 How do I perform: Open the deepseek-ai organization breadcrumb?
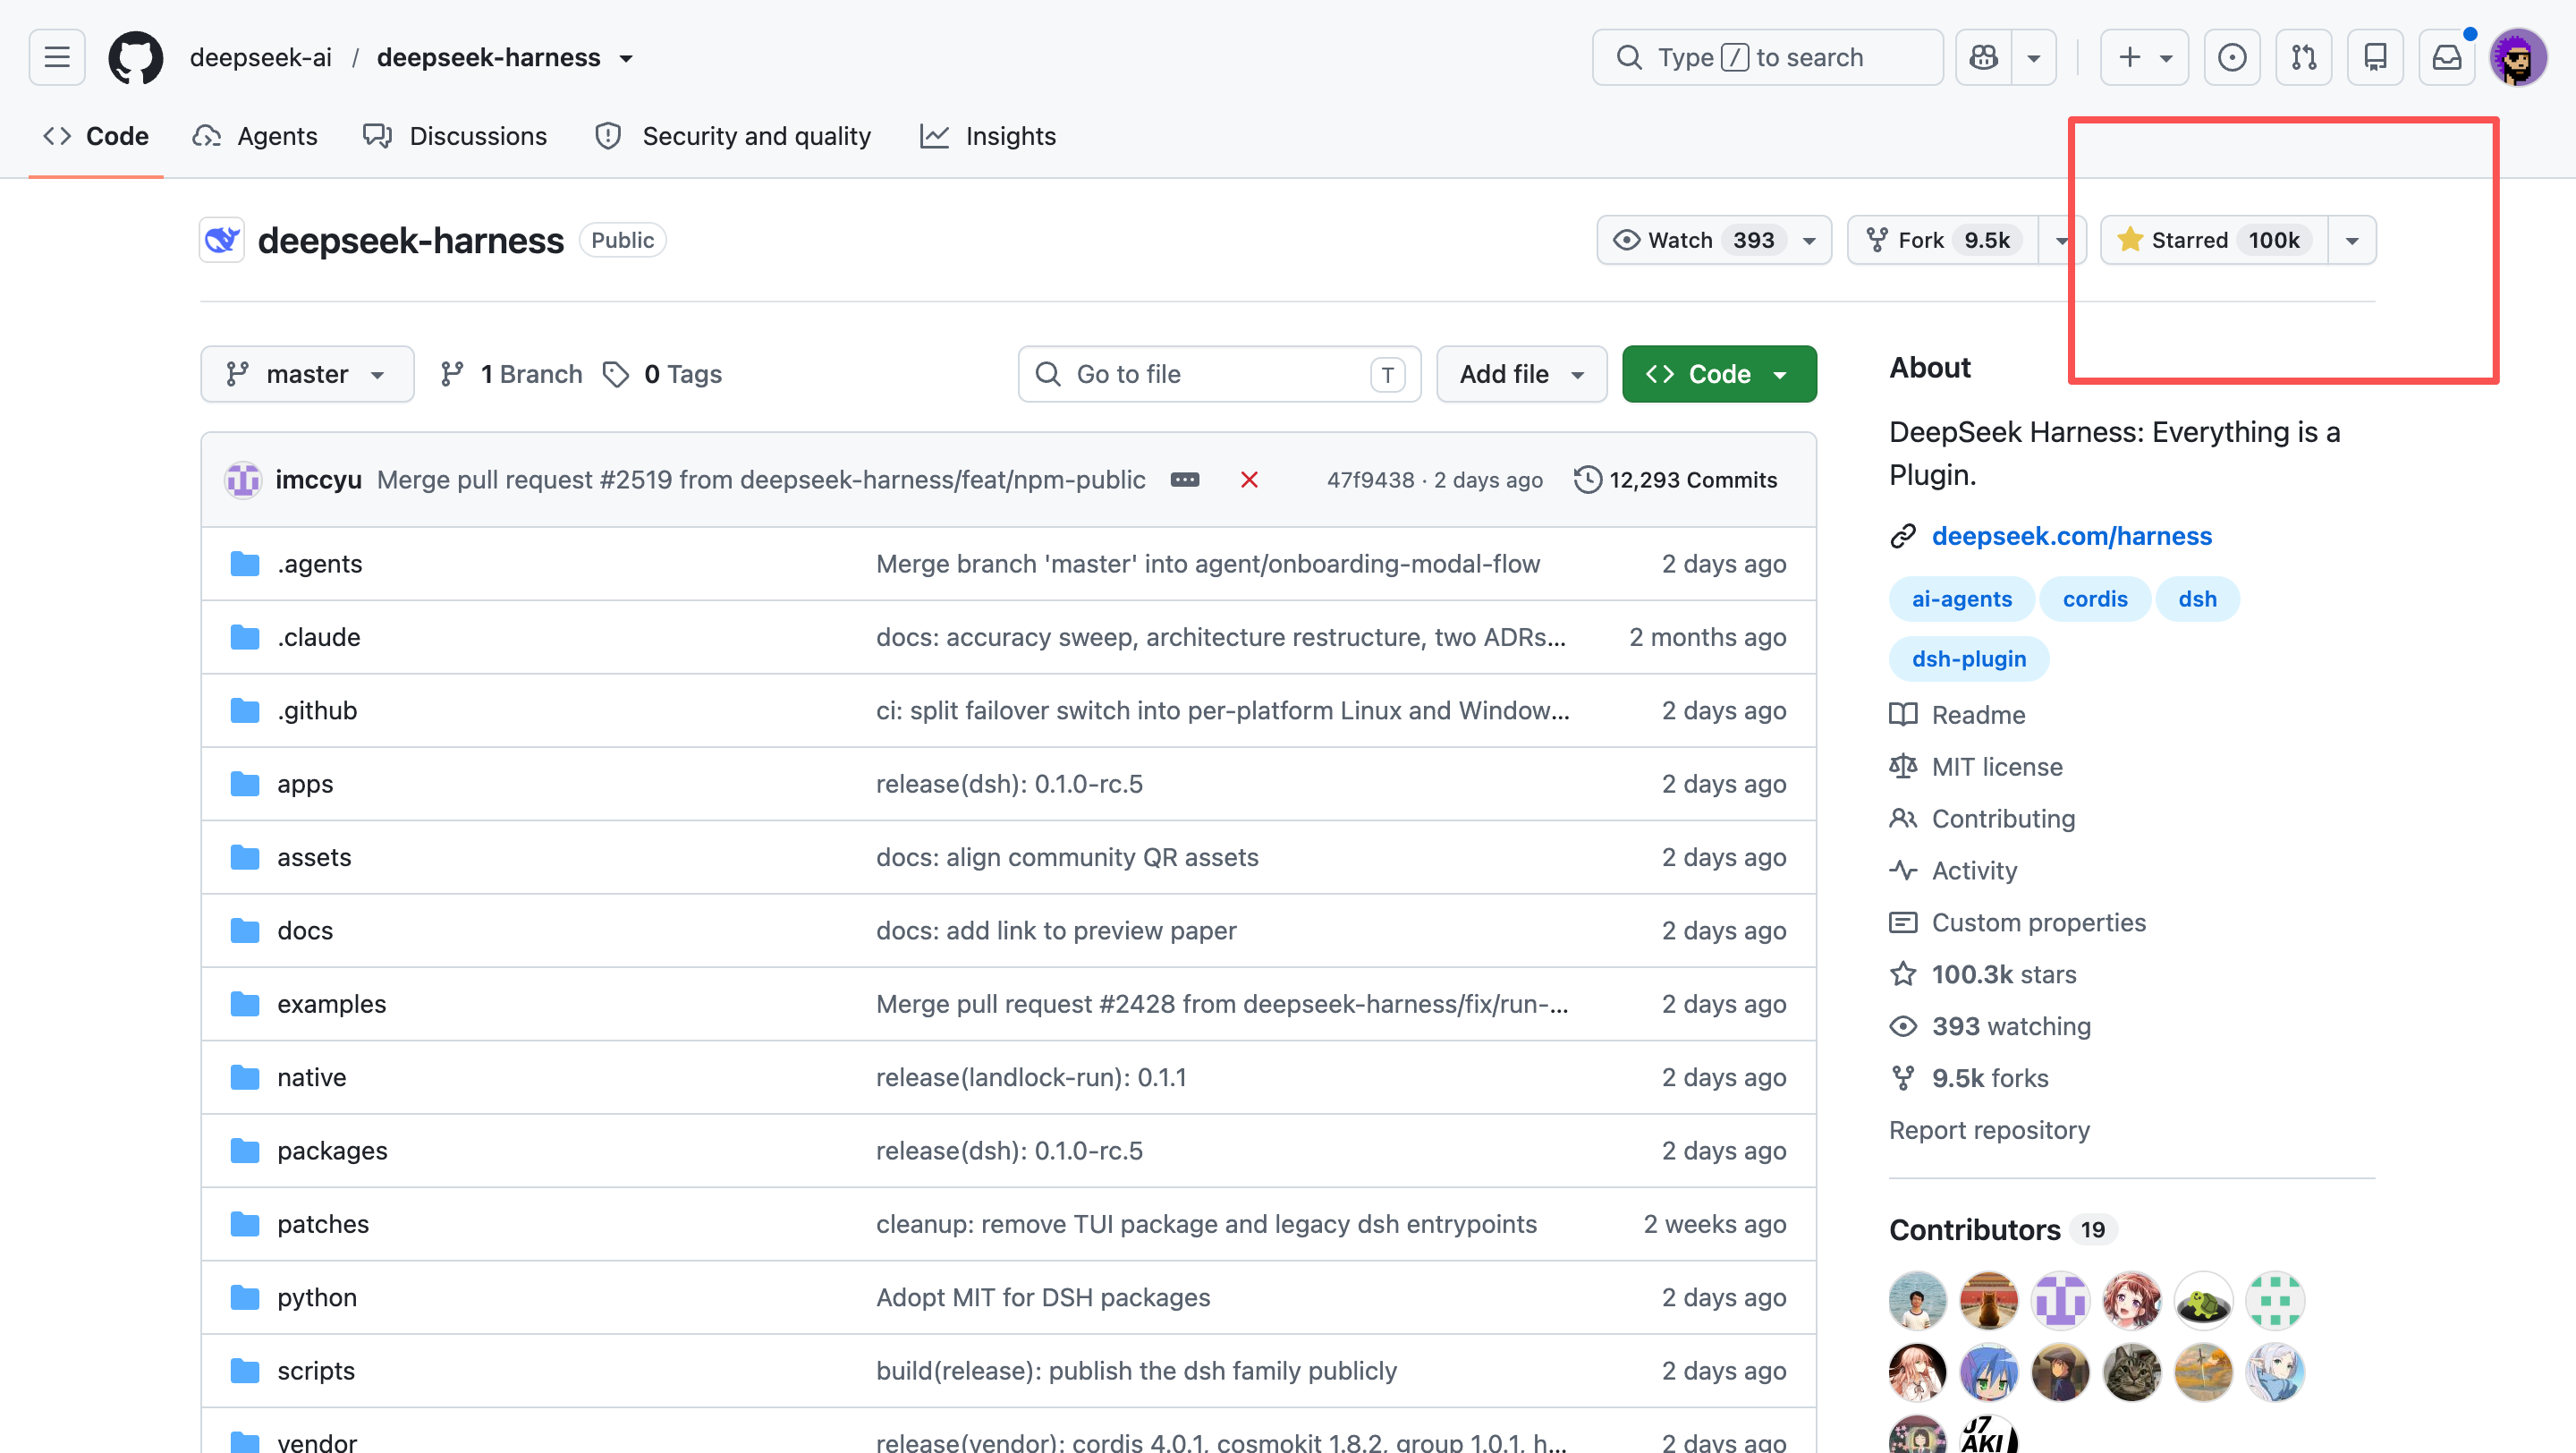click(x=260, y=58)
